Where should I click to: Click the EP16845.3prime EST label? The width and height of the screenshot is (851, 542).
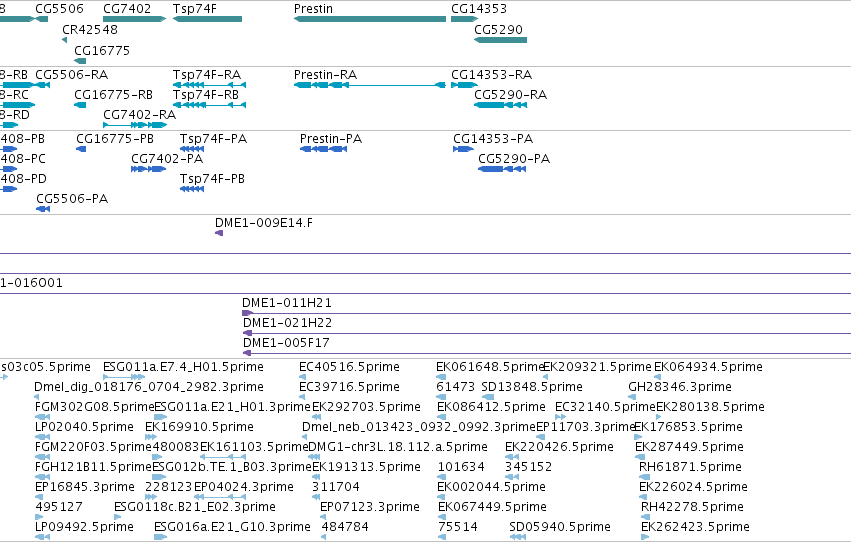click(x=85, y=487)
